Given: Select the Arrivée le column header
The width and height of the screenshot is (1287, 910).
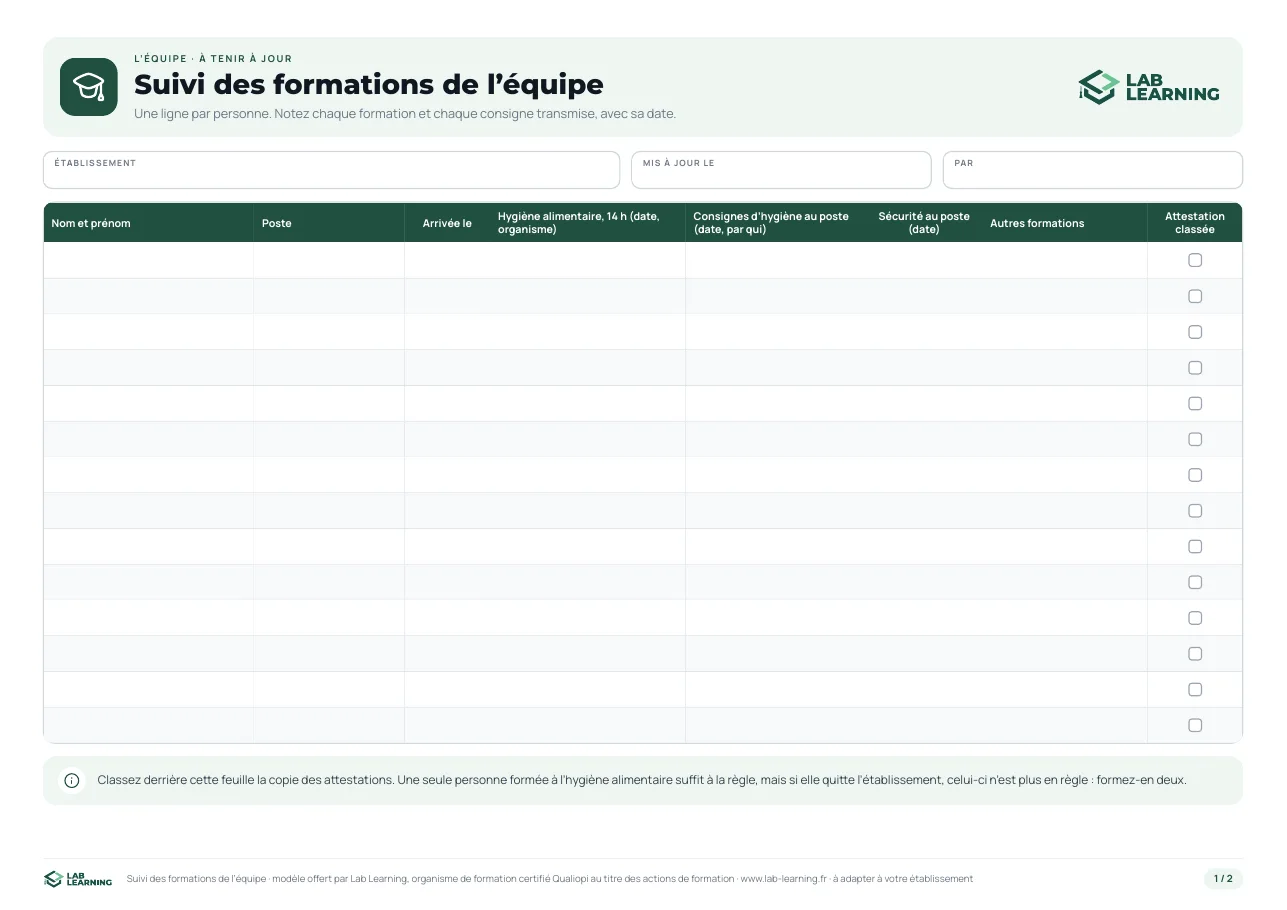Looking at the screenshot, I should pos(447,223).
